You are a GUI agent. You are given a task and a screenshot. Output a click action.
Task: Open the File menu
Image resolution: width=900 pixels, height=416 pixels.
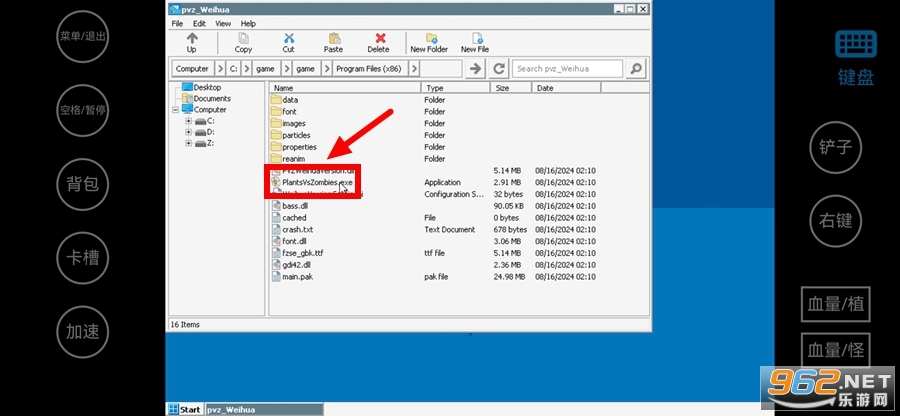click(x=177, y=24)
